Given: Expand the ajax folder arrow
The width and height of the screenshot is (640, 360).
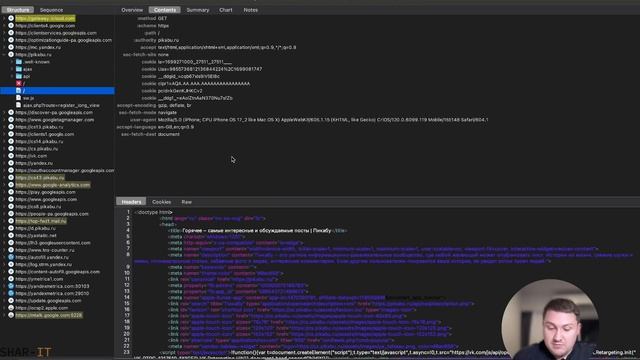Looking at the screenshot, I should [12, 69].
